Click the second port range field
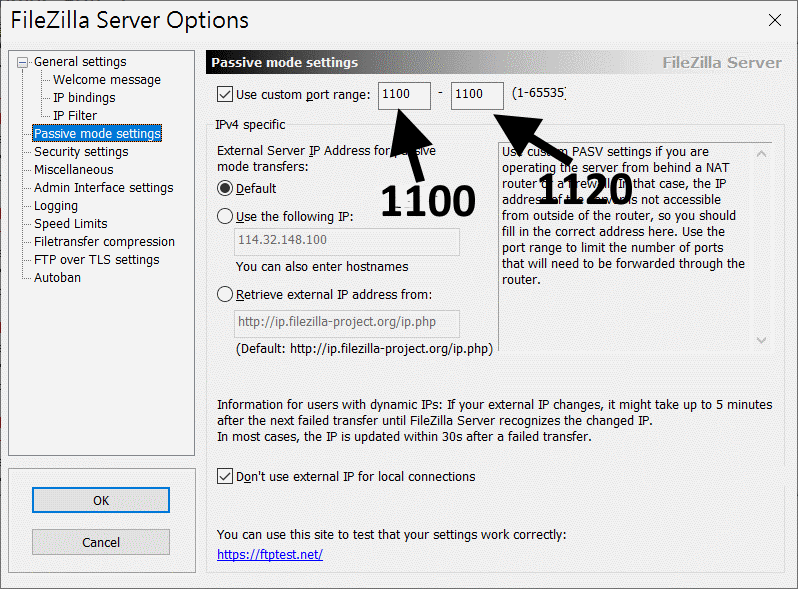The width and height of the screenshot is (798, 589). click(x=477, y=96)
